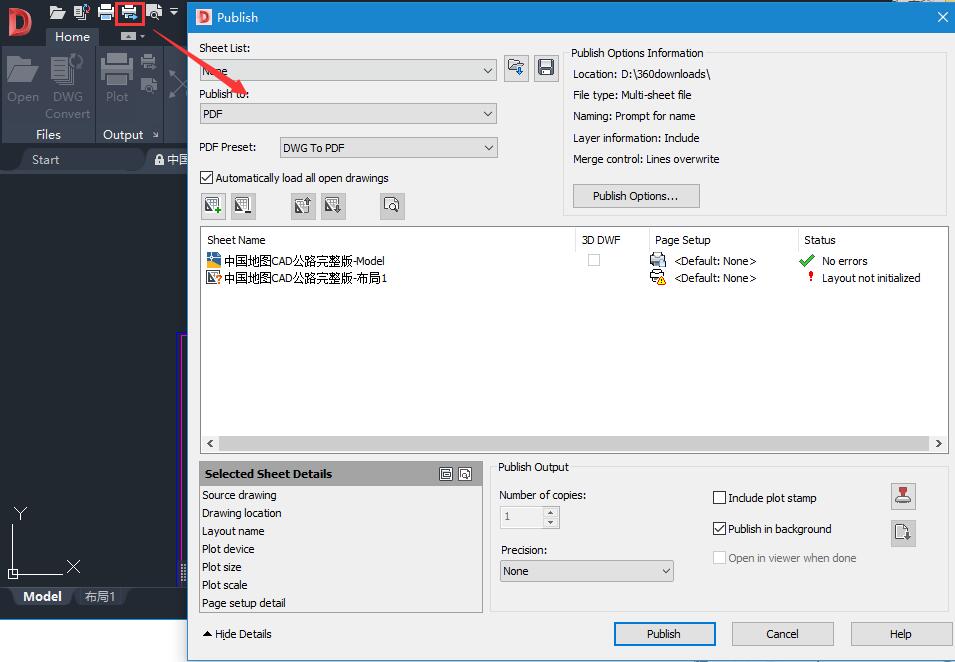The width and height of the screenshot is (955, 662).
Task: Open the Precision dropdown
Action: tap(587, 571)
